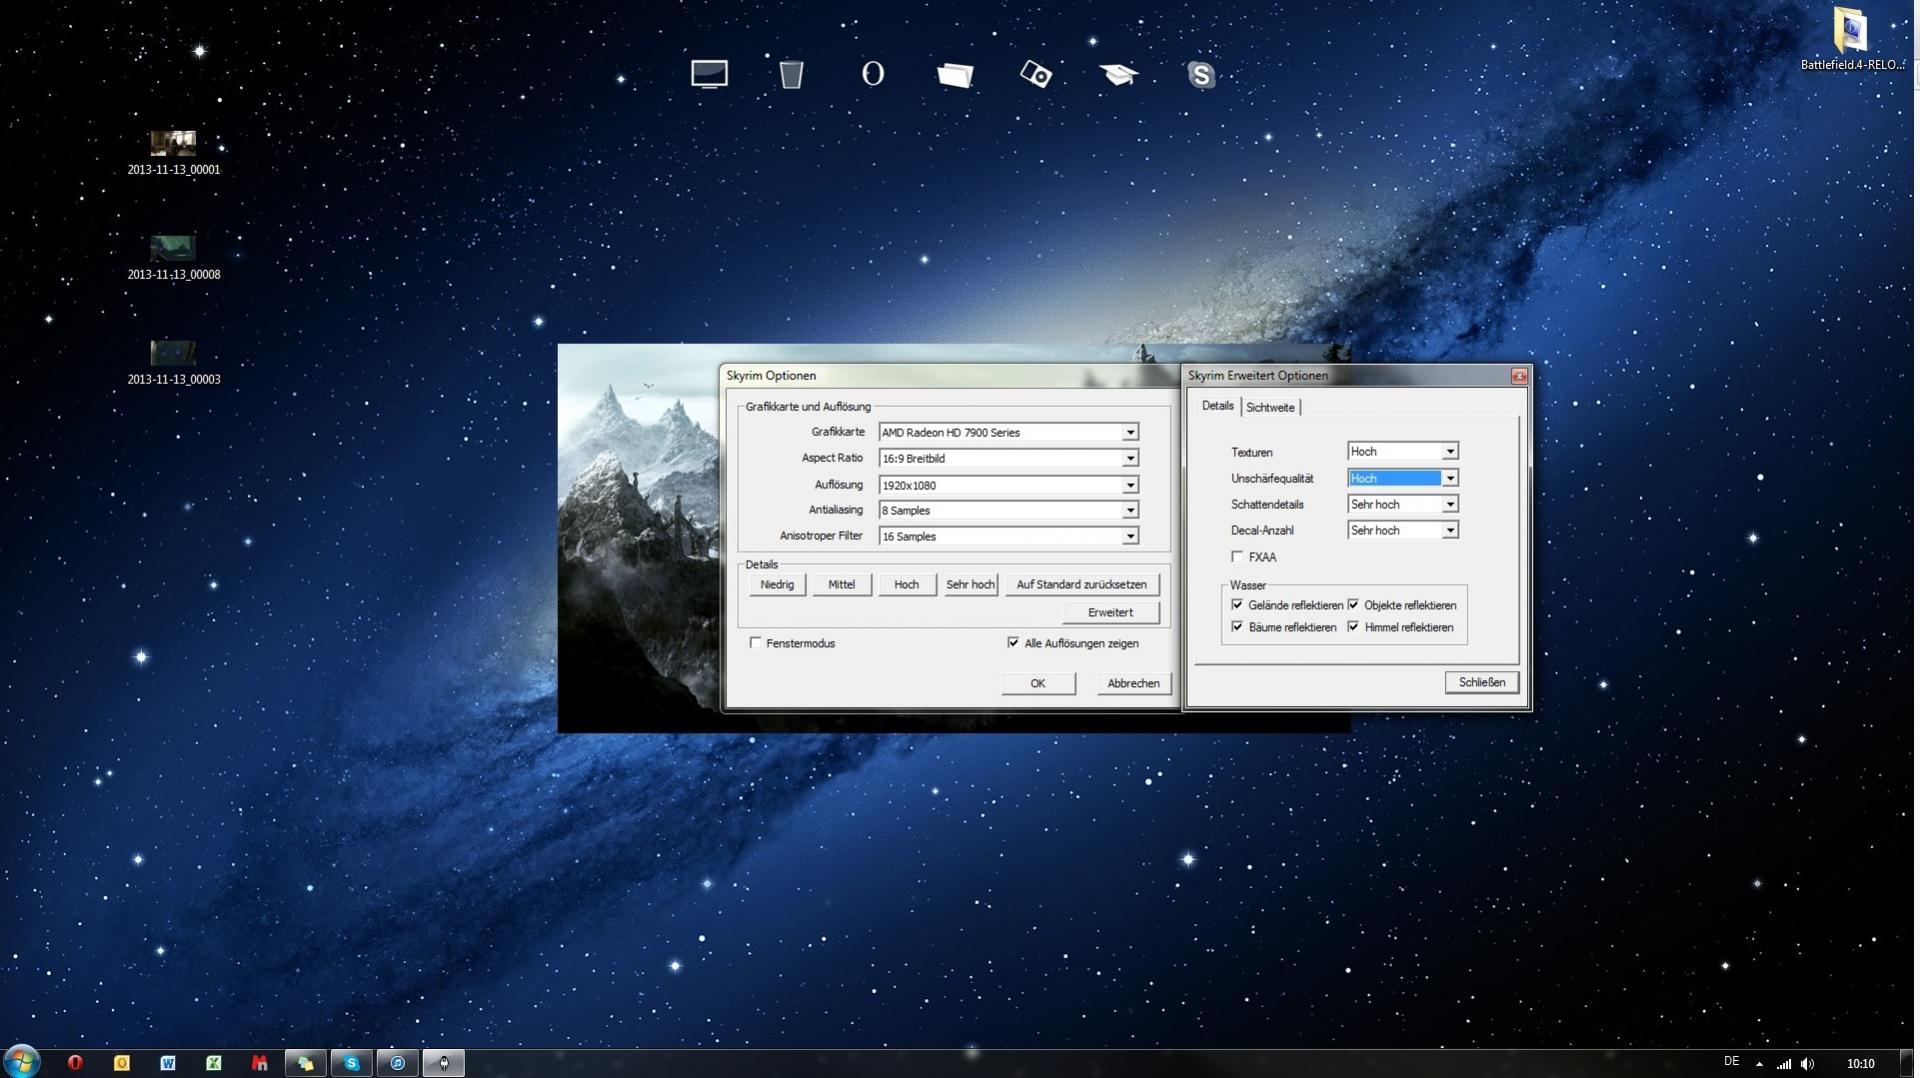Image resolution: width=1920 pixels, height=1078 pixels.
Task: Click the Schließen button
Action: tap(1481, 682)
